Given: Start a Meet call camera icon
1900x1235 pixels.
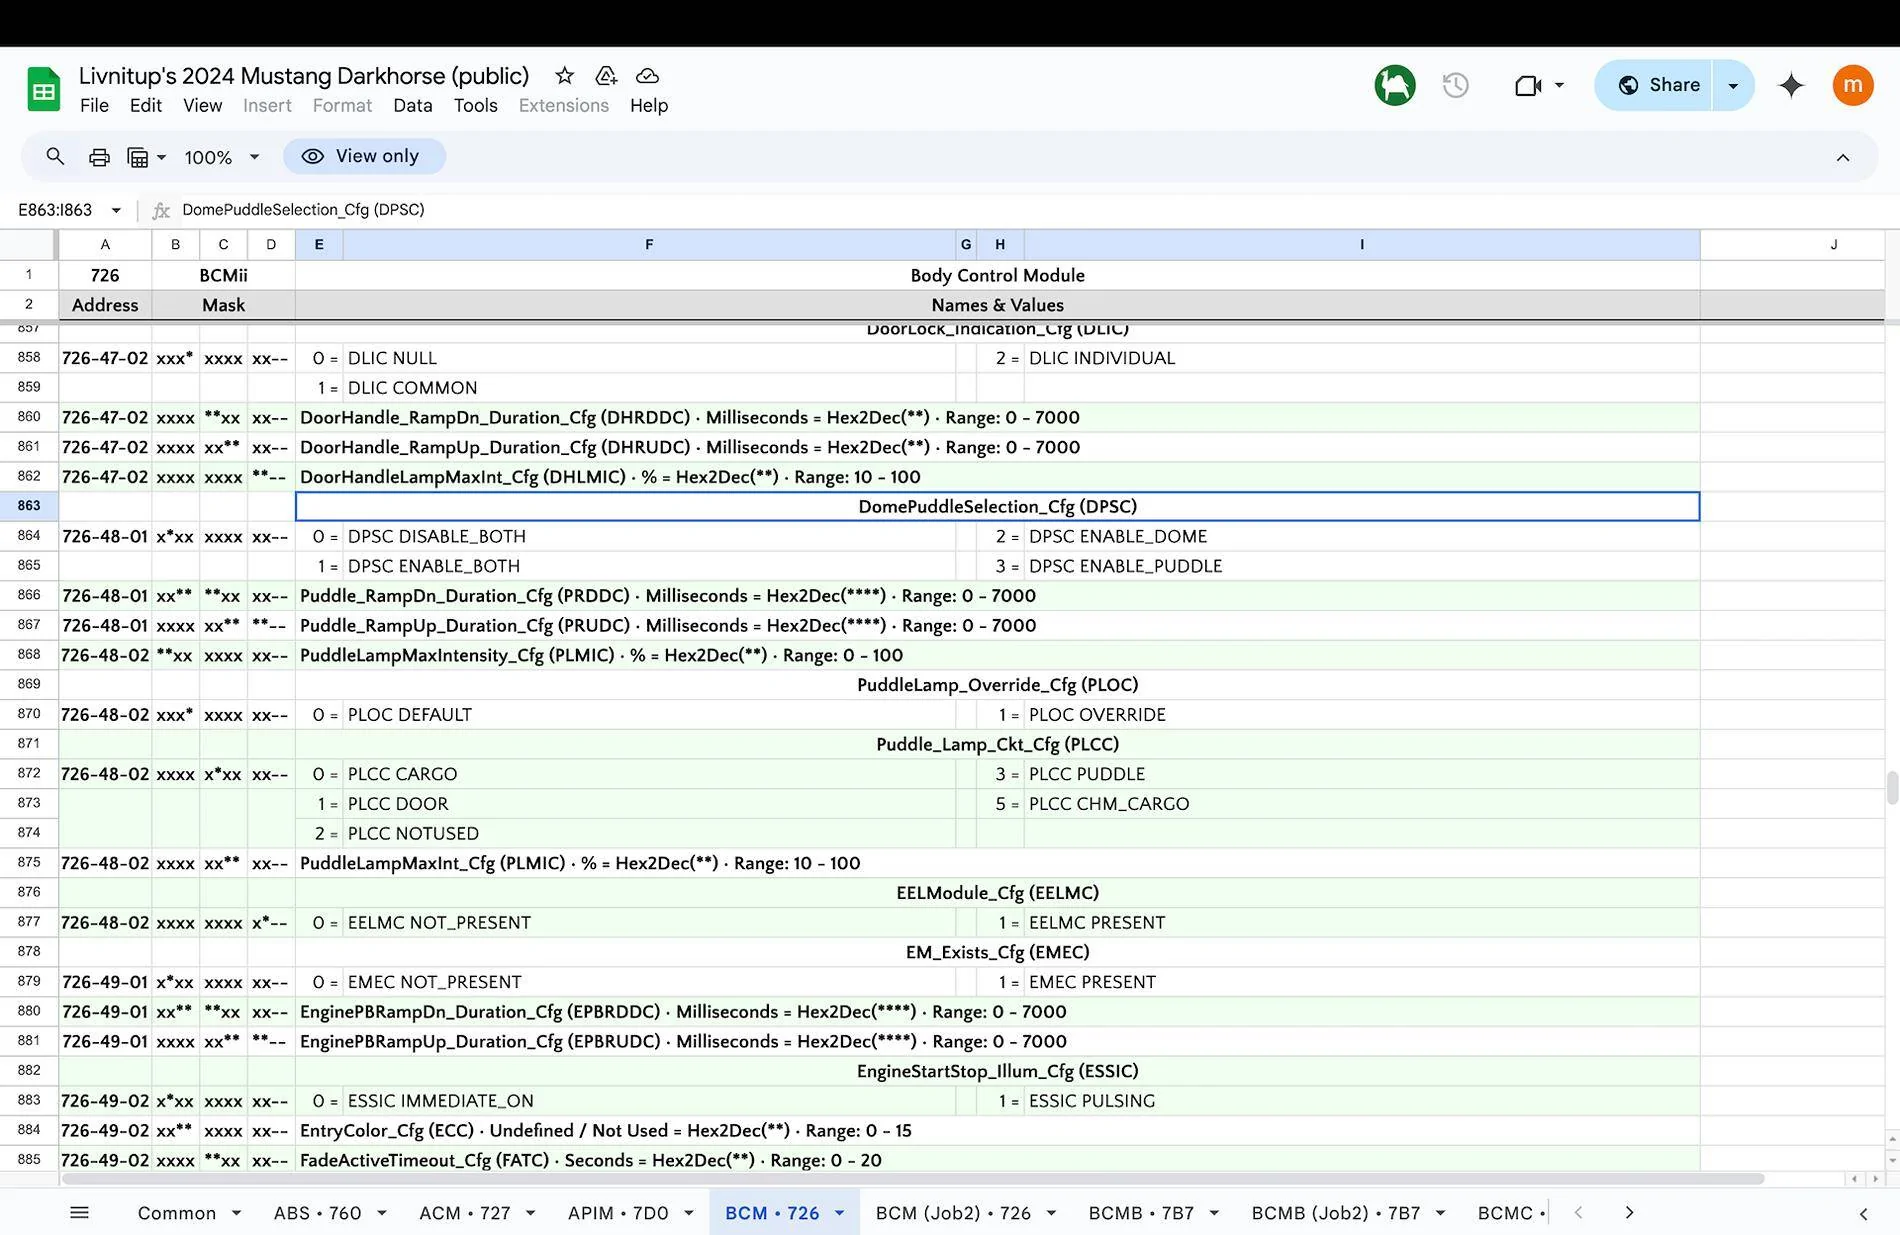Looking at the screenshot, I should point(1527,85).
